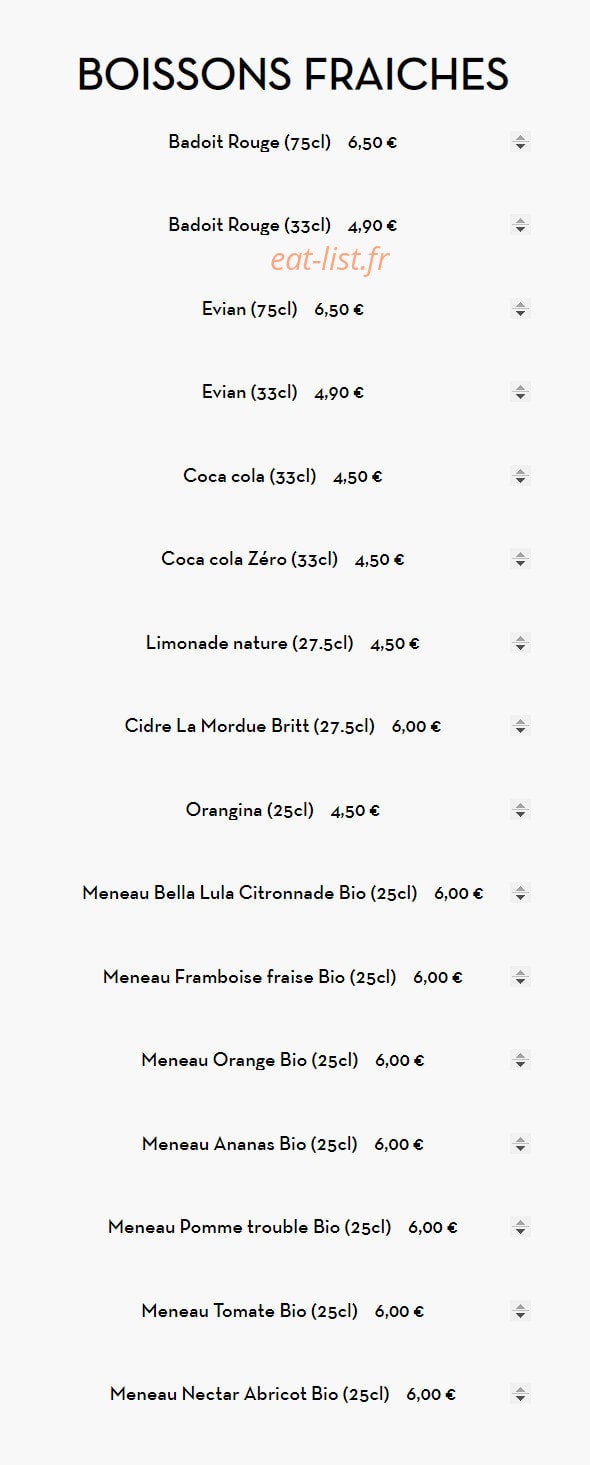Click stepper for Coca cola Zéro (33cl)

[x=520, y=559]
